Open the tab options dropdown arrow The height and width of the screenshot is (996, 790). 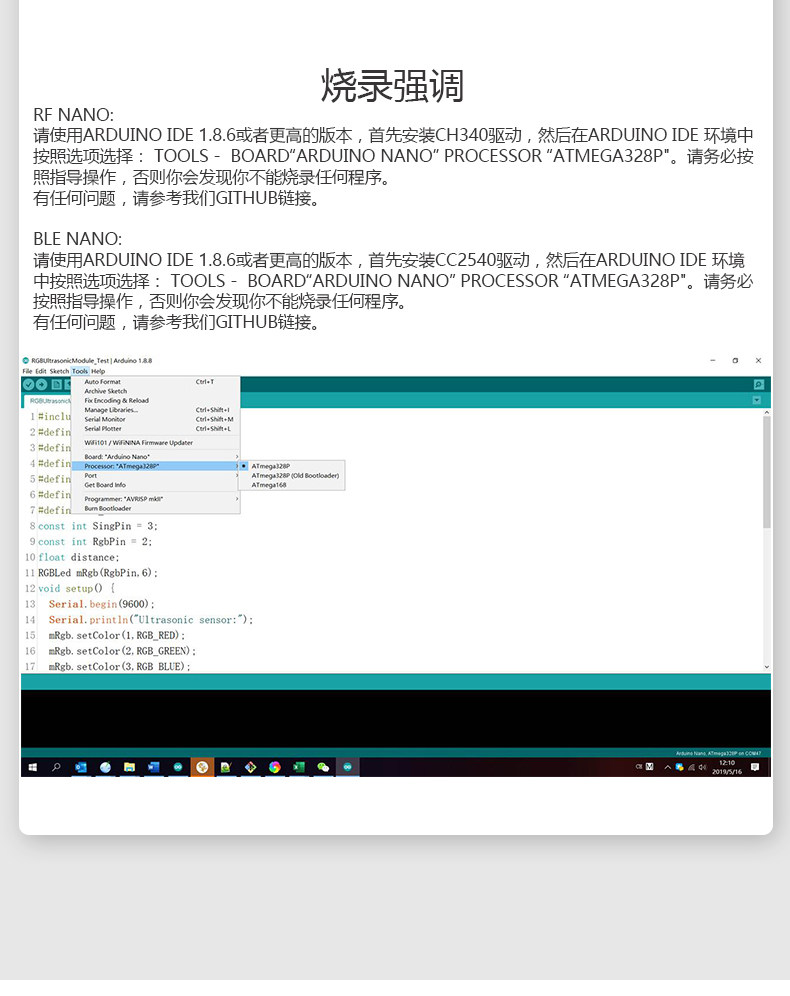tap(757, 401)
